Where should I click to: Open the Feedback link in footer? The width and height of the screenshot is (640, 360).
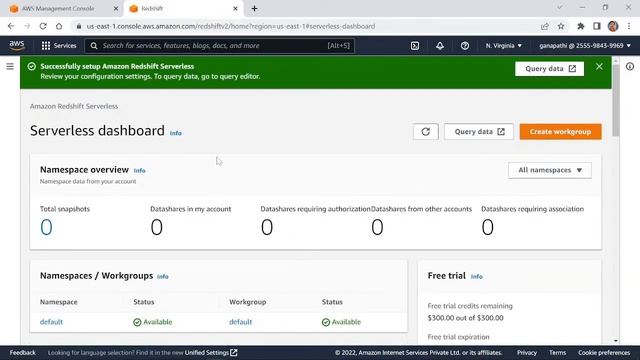[x=22, y=353]
